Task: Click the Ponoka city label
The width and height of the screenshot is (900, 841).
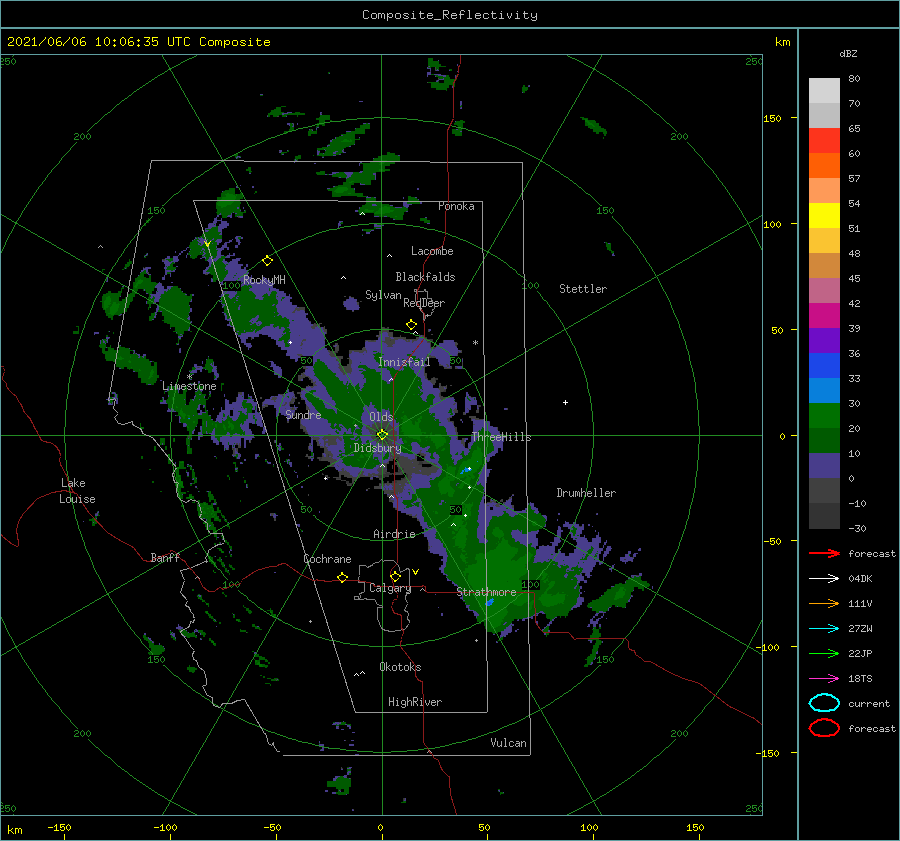Action: tap(456, 206)
